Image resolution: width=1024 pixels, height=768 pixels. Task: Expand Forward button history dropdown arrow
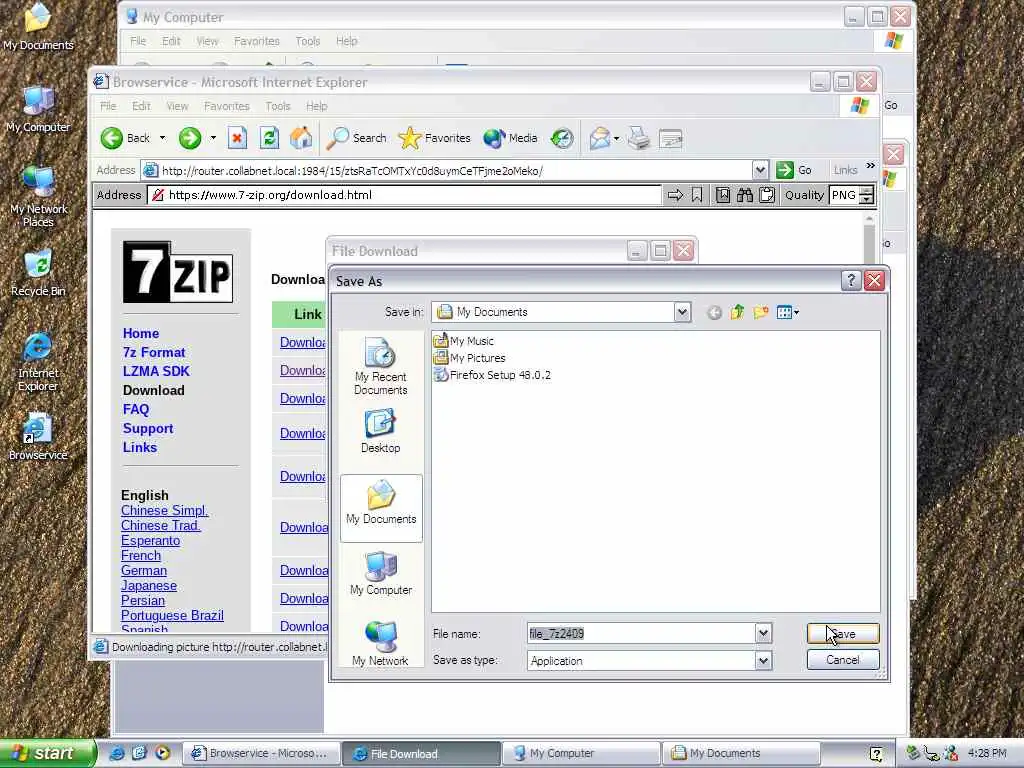coord(213,138)
